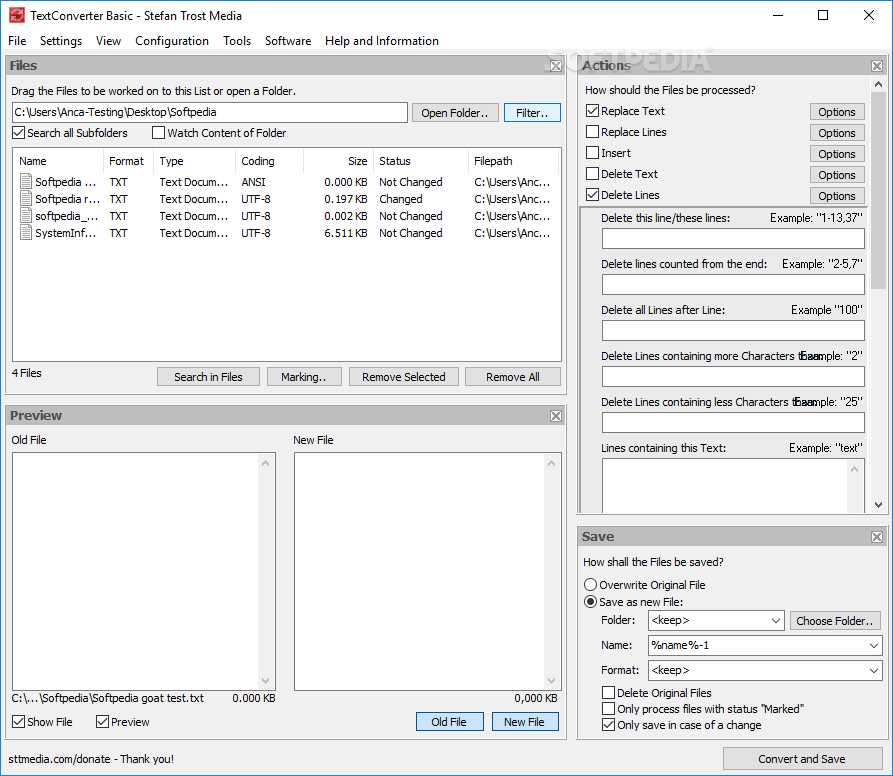Image resolution: width=893 pixels, height=776 pixels.
Task: Click Search in Files button
Action: (208, 377)
